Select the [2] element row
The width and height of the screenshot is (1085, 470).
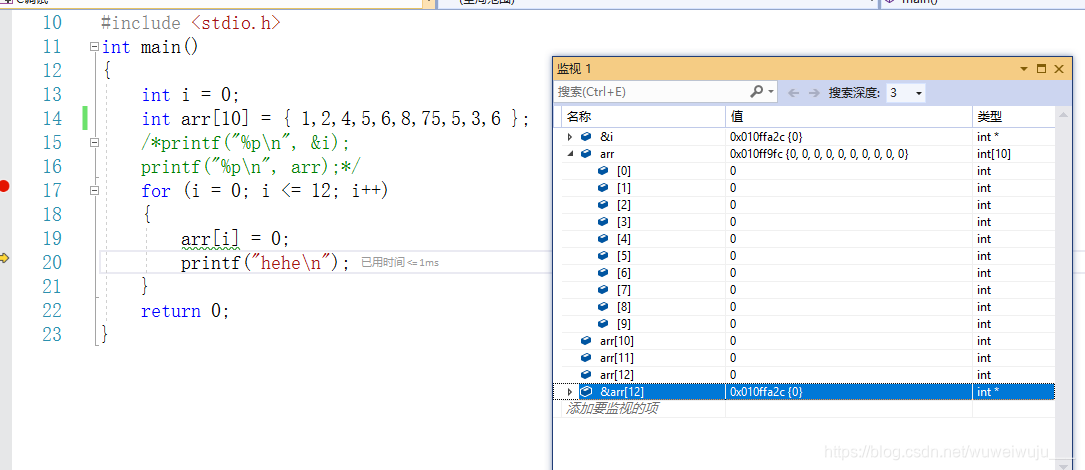point(805,205)
